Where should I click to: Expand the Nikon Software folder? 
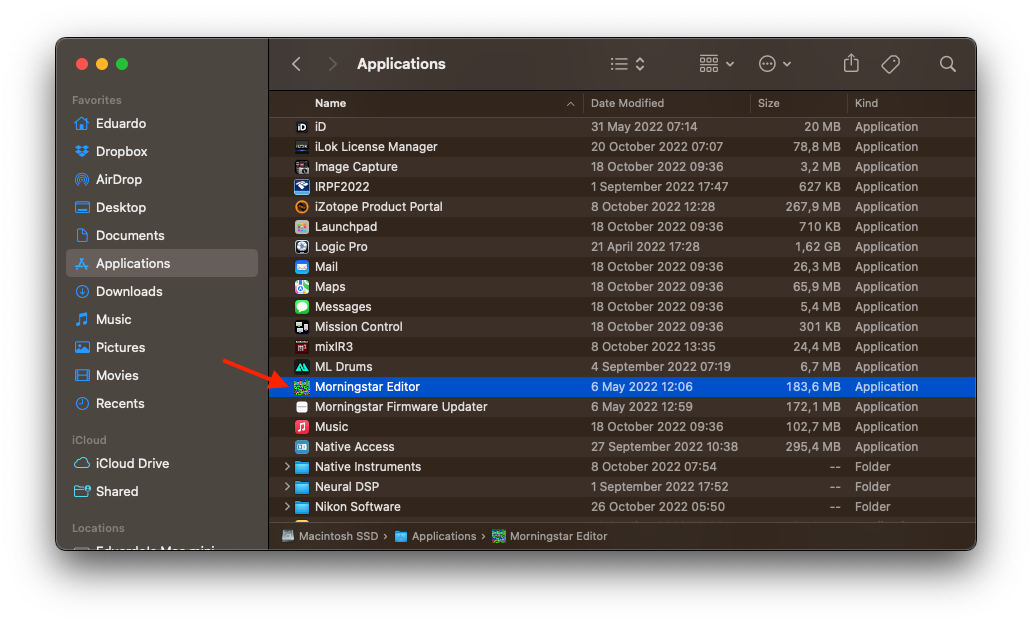(x=287, y=507)
